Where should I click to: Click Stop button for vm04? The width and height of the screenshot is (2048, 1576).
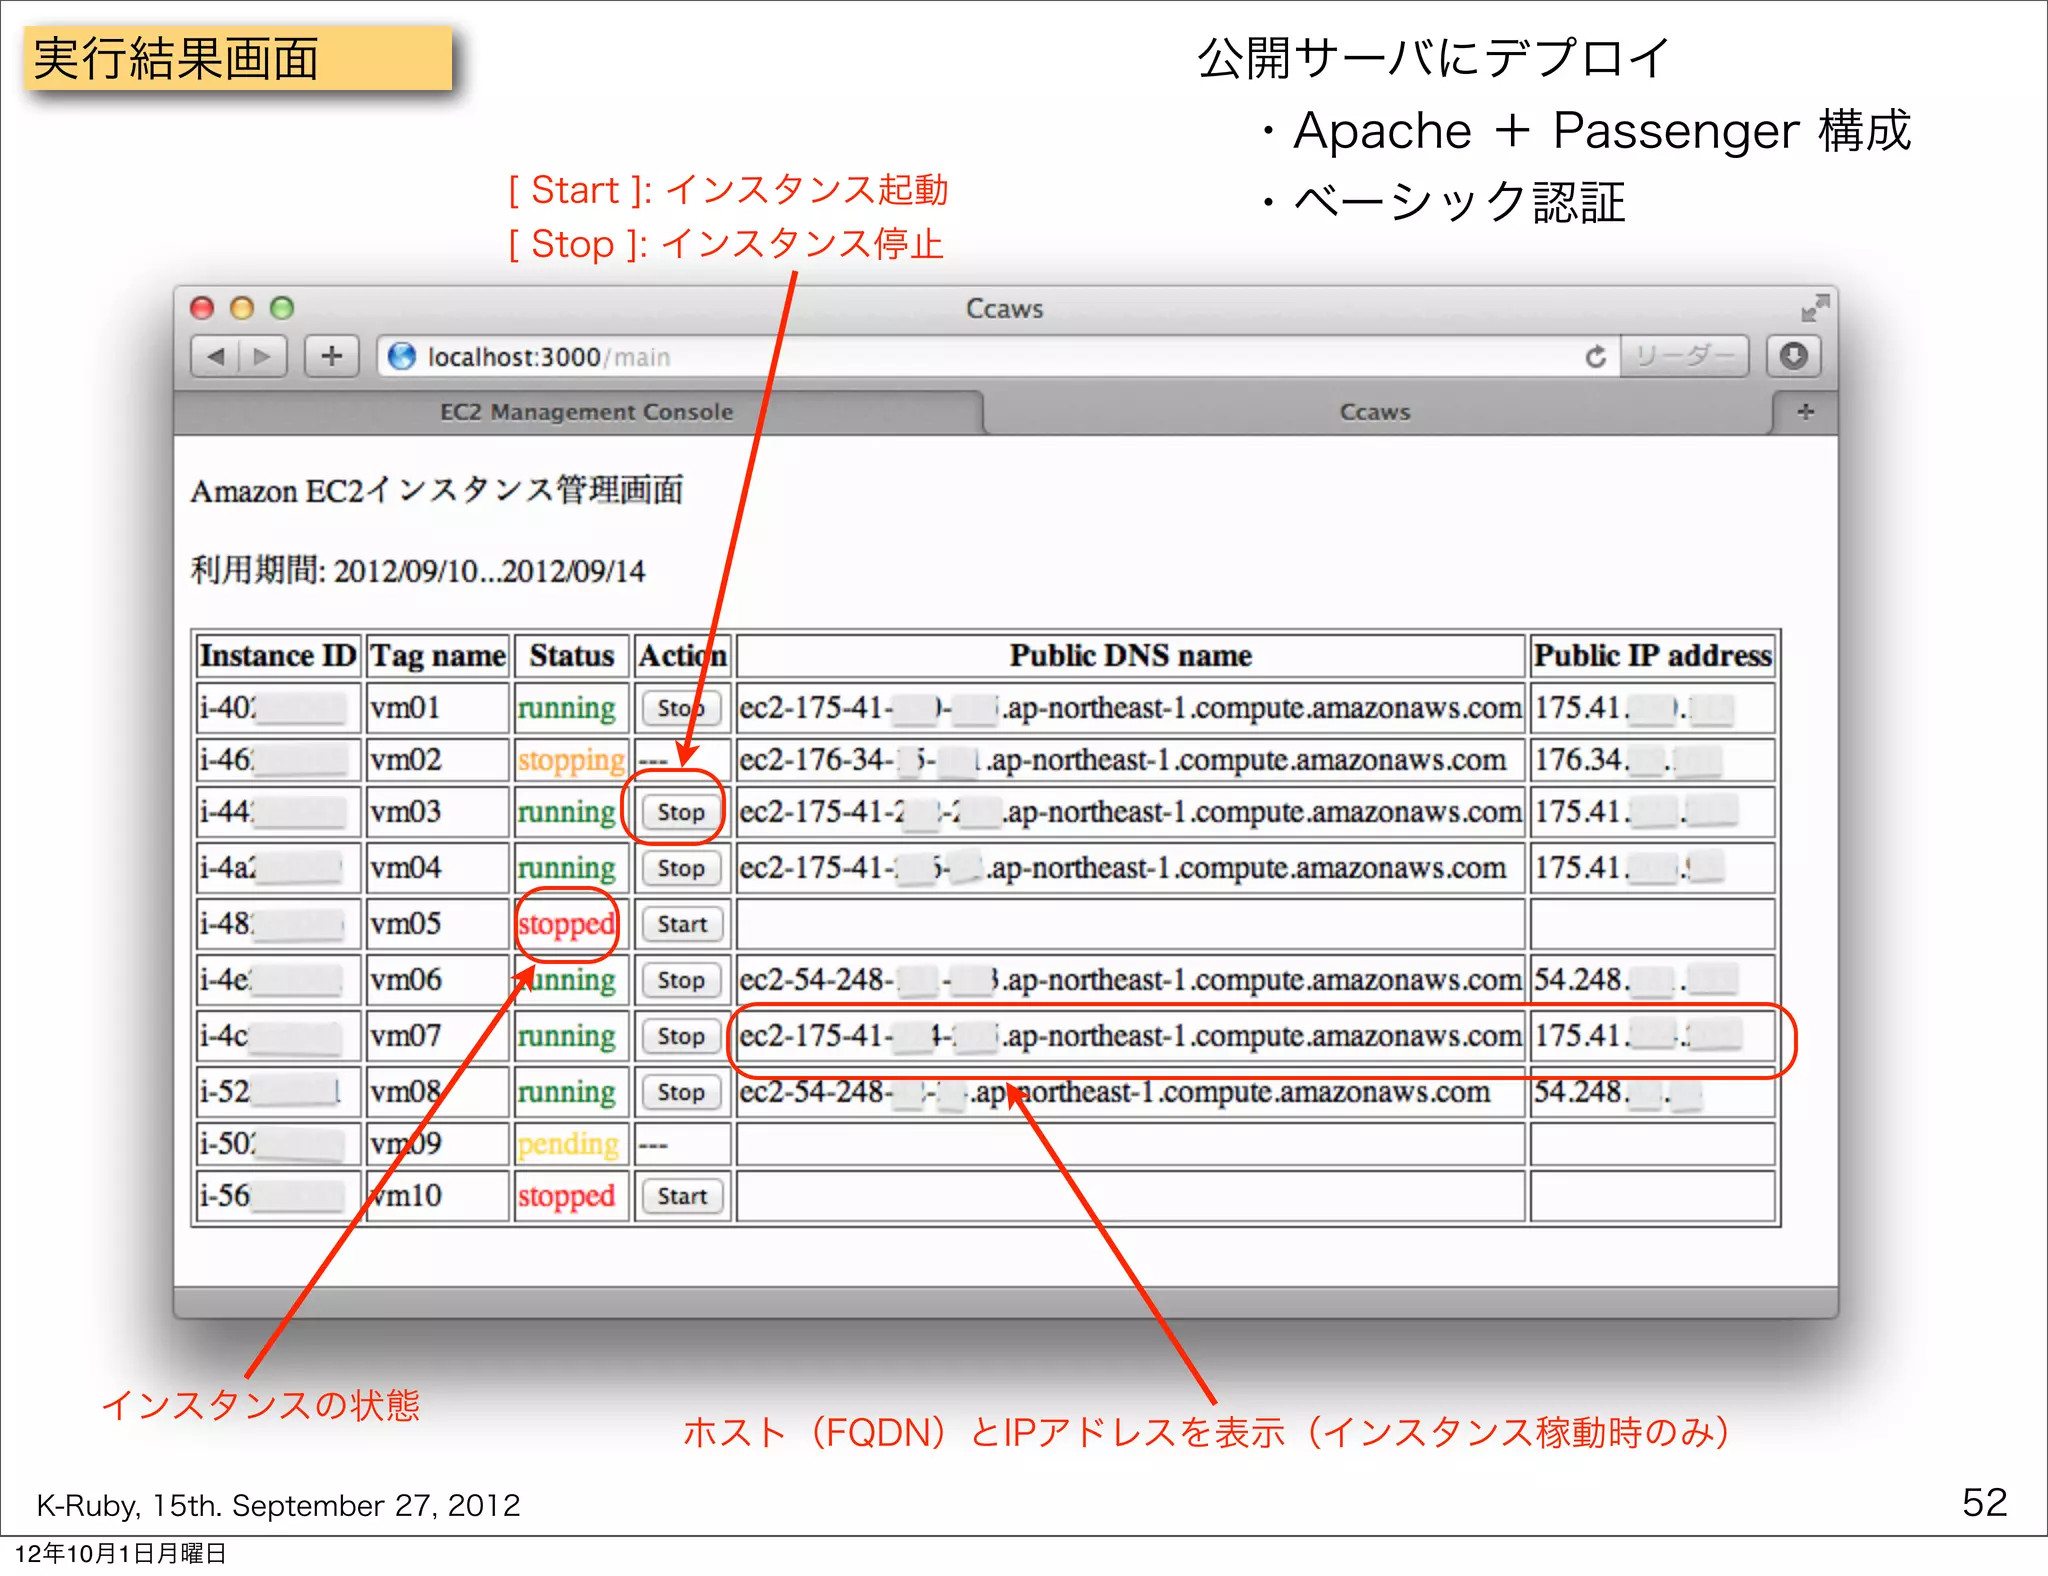click(x=681, y=868)
